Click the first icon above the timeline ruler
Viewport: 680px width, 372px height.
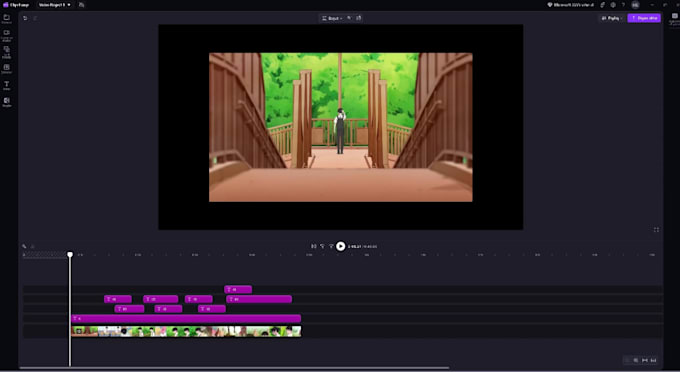24,246
